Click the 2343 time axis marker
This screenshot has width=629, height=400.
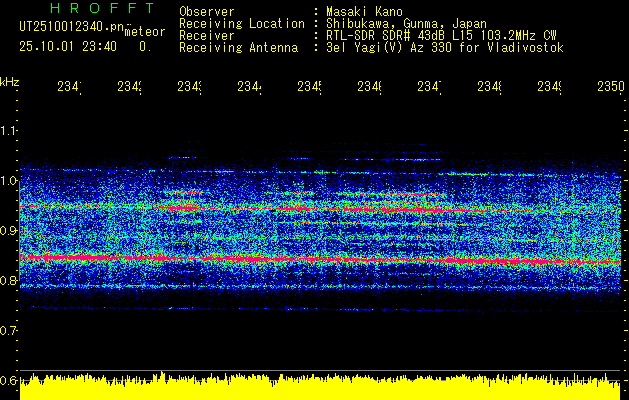click(x=190, y=87)
